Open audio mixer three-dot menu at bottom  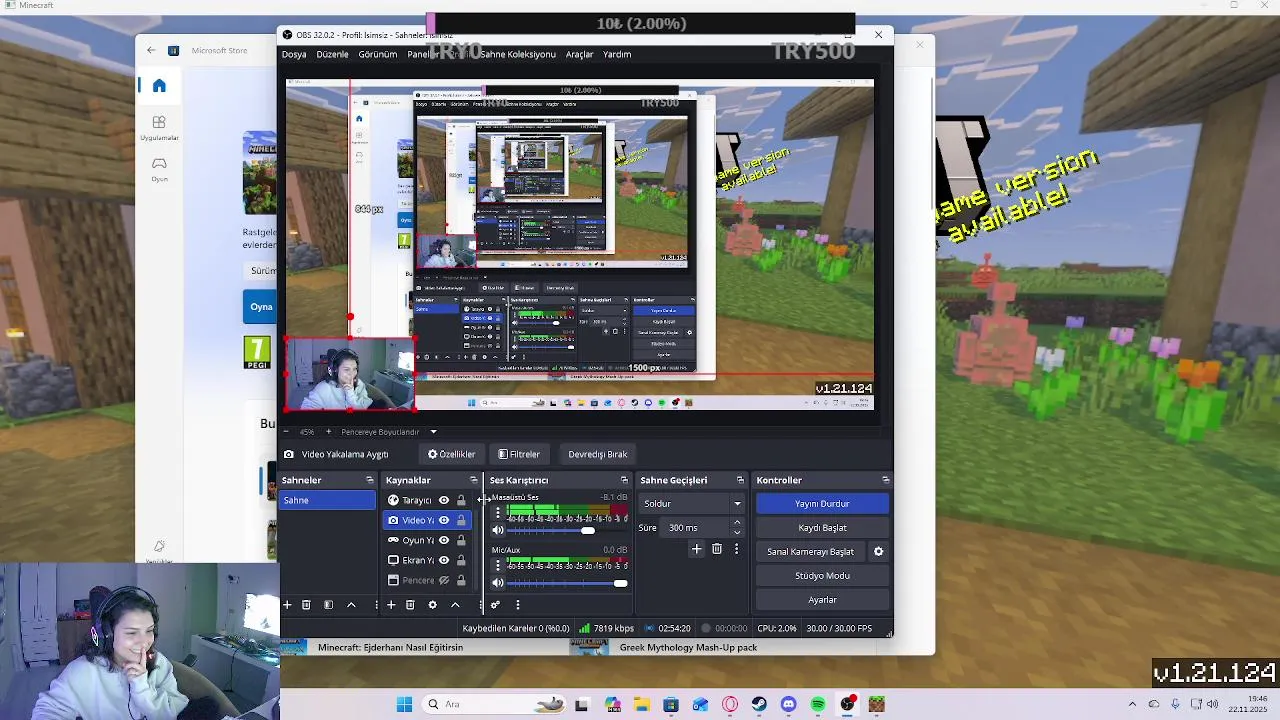click(517, 605)
